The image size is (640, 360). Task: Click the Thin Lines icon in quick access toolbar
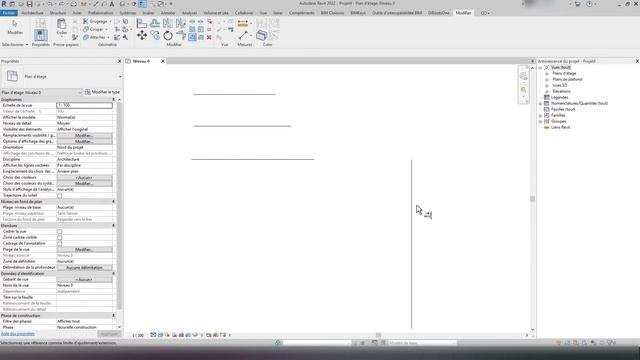[x=142, y=4]
